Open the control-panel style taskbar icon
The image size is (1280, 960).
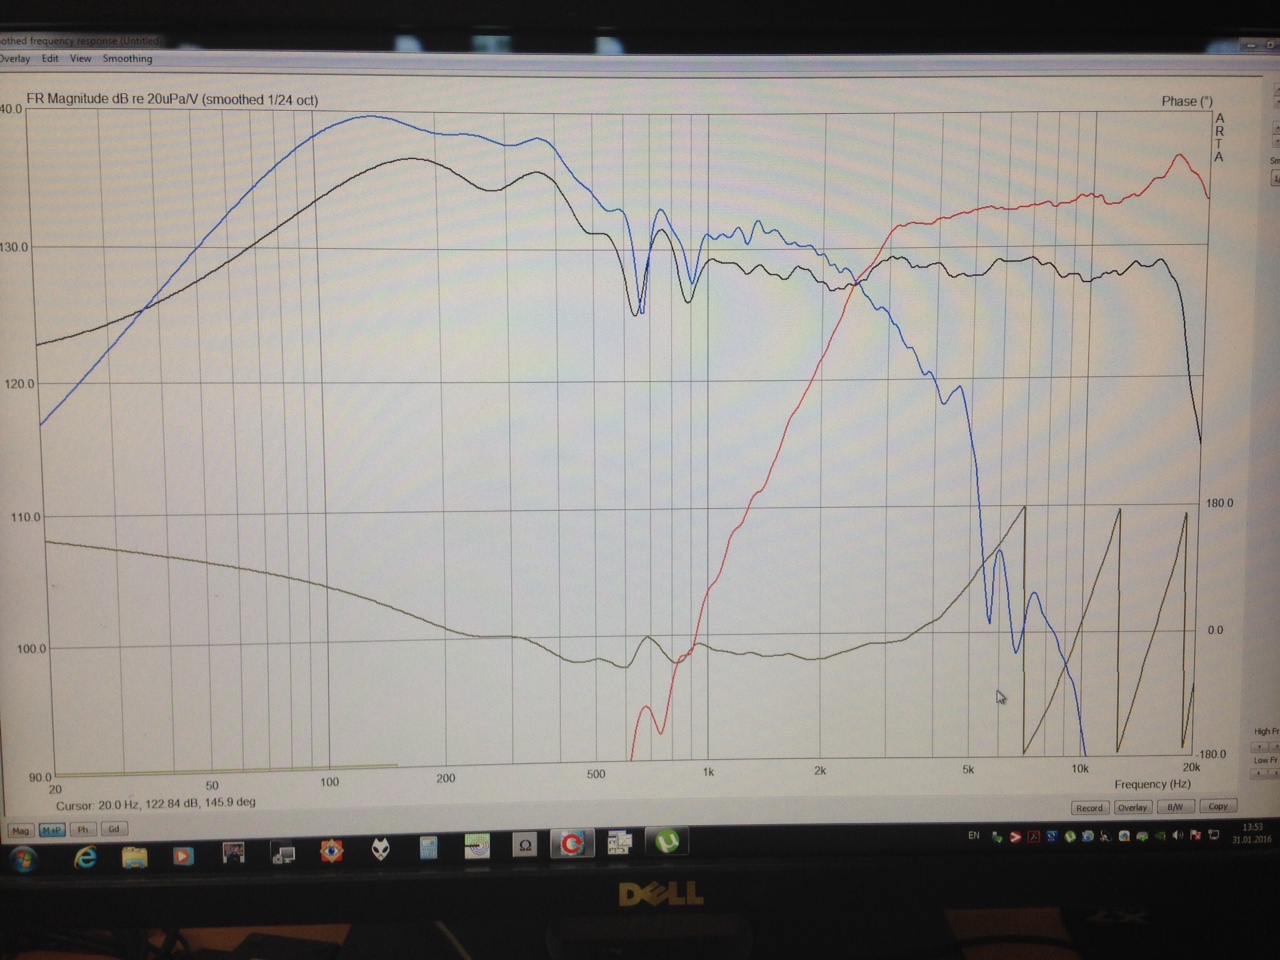coord(619,843)
